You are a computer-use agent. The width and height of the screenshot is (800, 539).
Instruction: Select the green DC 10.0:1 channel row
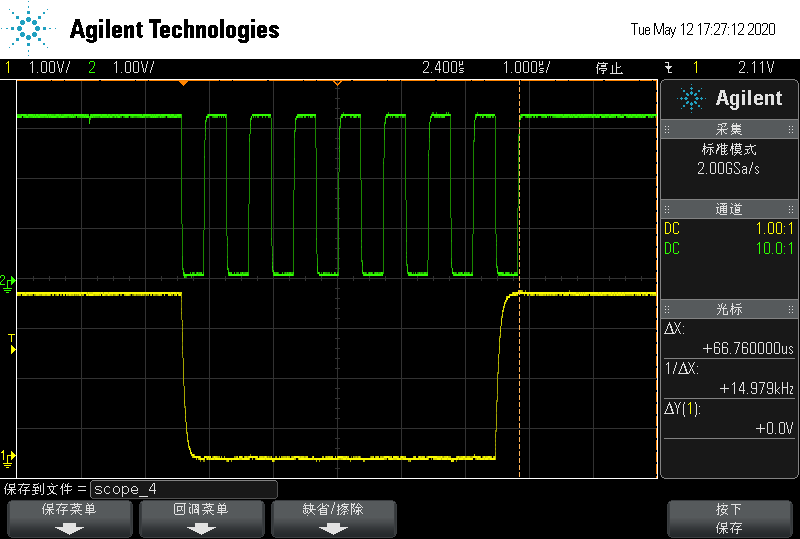click(x=729, y=249)
